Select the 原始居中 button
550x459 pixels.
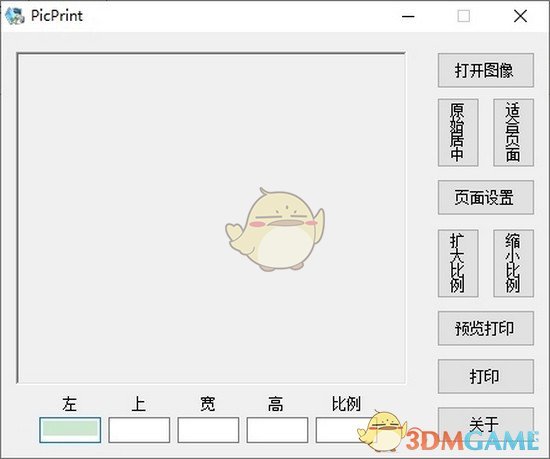point(458,132)
